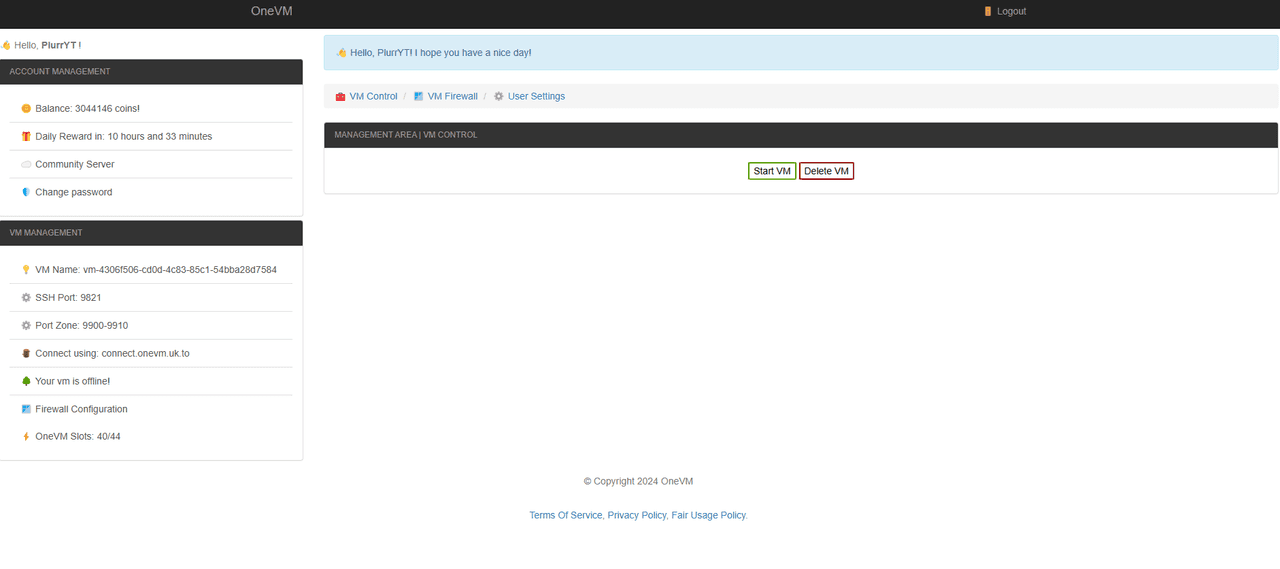
Task: Click the Hello PlurrYT sidebar greeting text
Action: (x=47, y=45)
